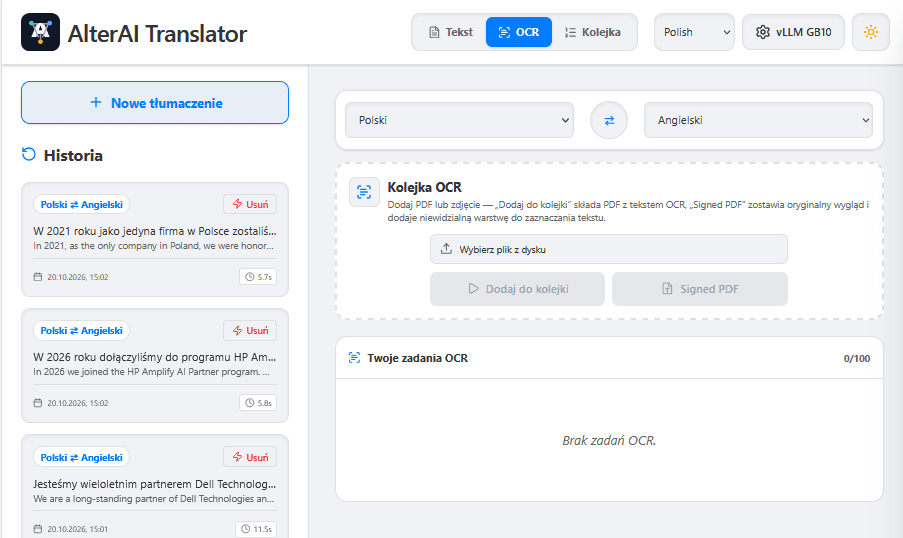Click Polski ⇄ Angielski tag on 'W 2026 roku' card
Screen dimensions: 903x538
[81, 331]
